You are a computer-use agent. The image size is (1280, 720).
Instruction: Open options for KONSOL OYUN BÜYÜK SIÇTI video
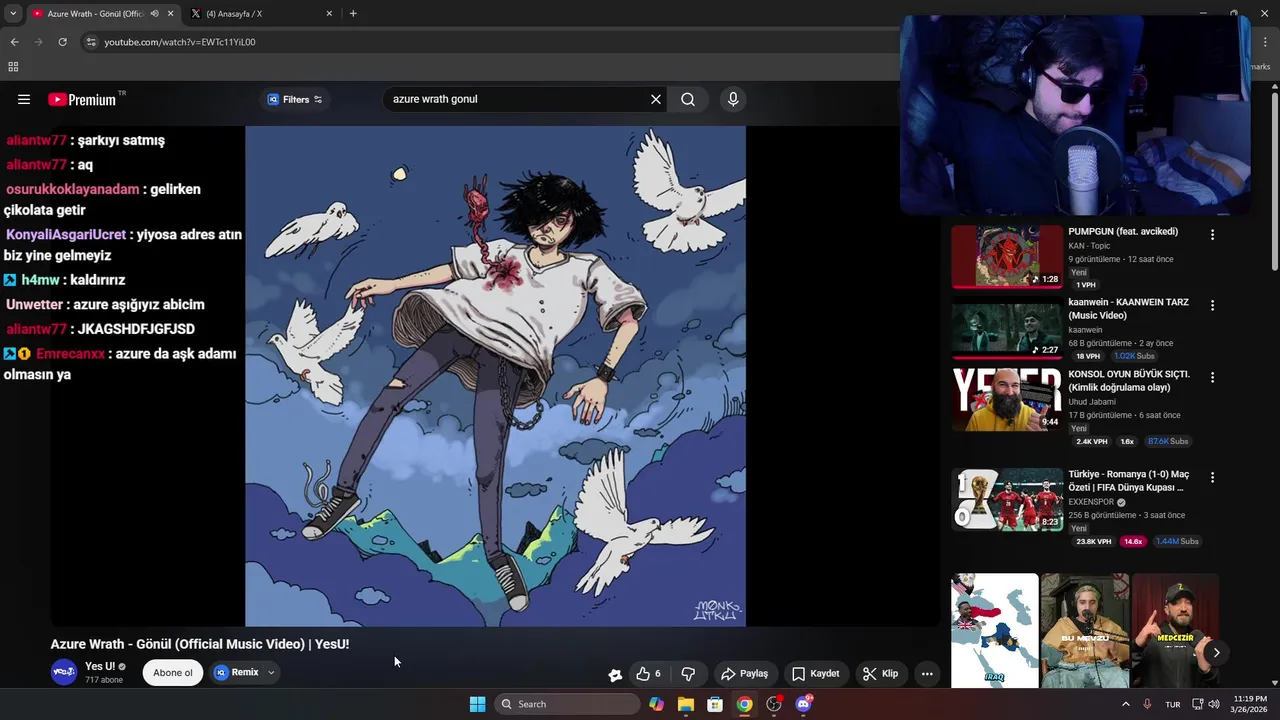click(1212, 377)
